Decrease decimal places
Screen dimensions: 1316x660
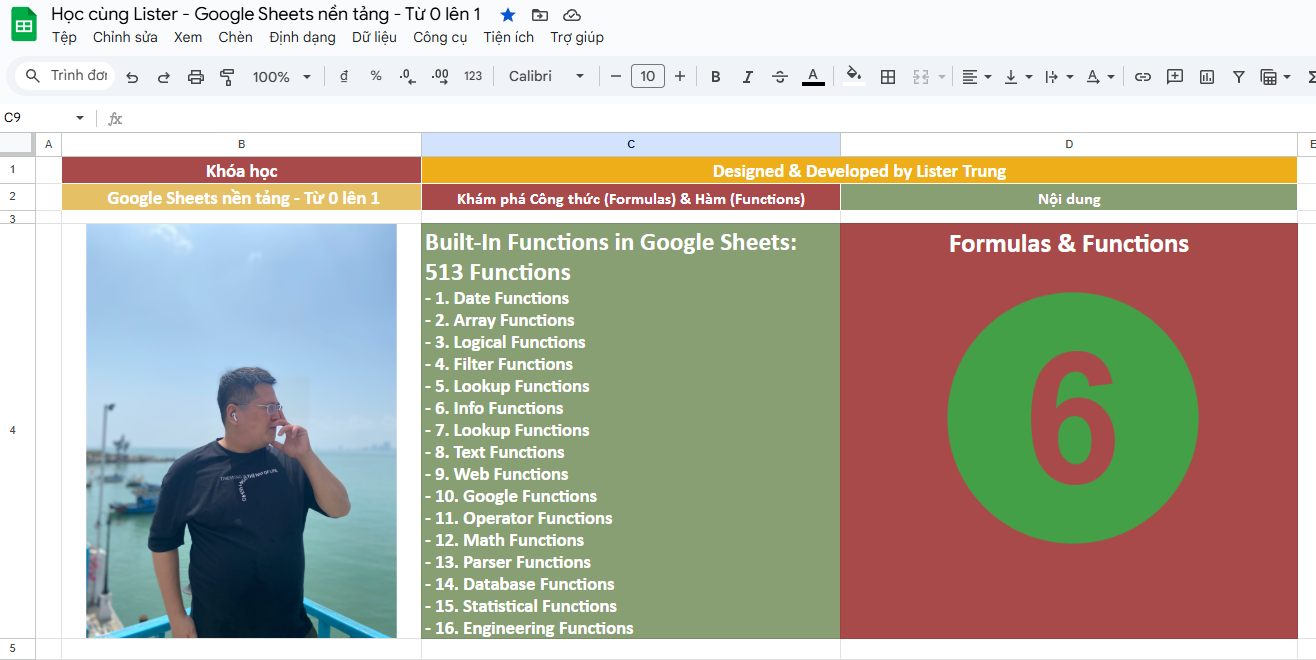click(x=407, y=76)
